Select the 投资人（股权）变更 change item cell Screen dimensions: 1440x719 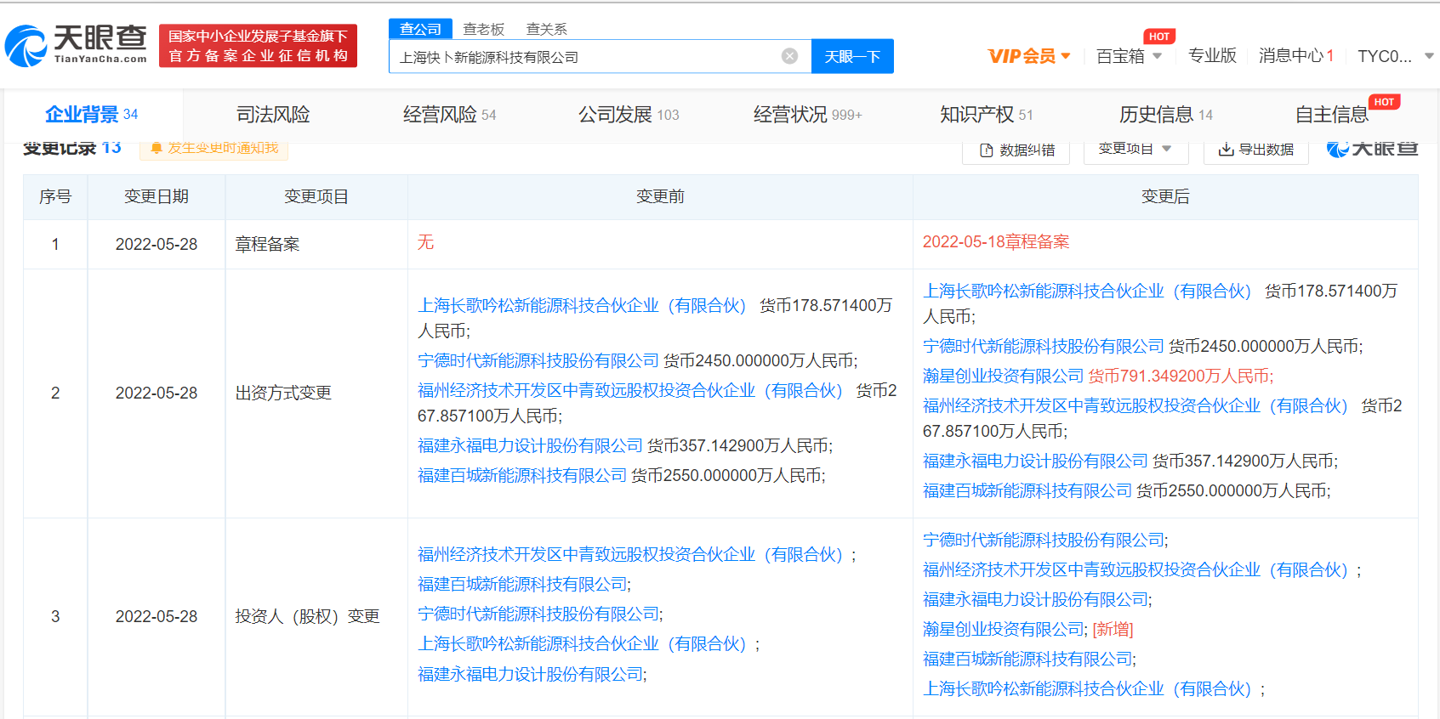point(317,616)
